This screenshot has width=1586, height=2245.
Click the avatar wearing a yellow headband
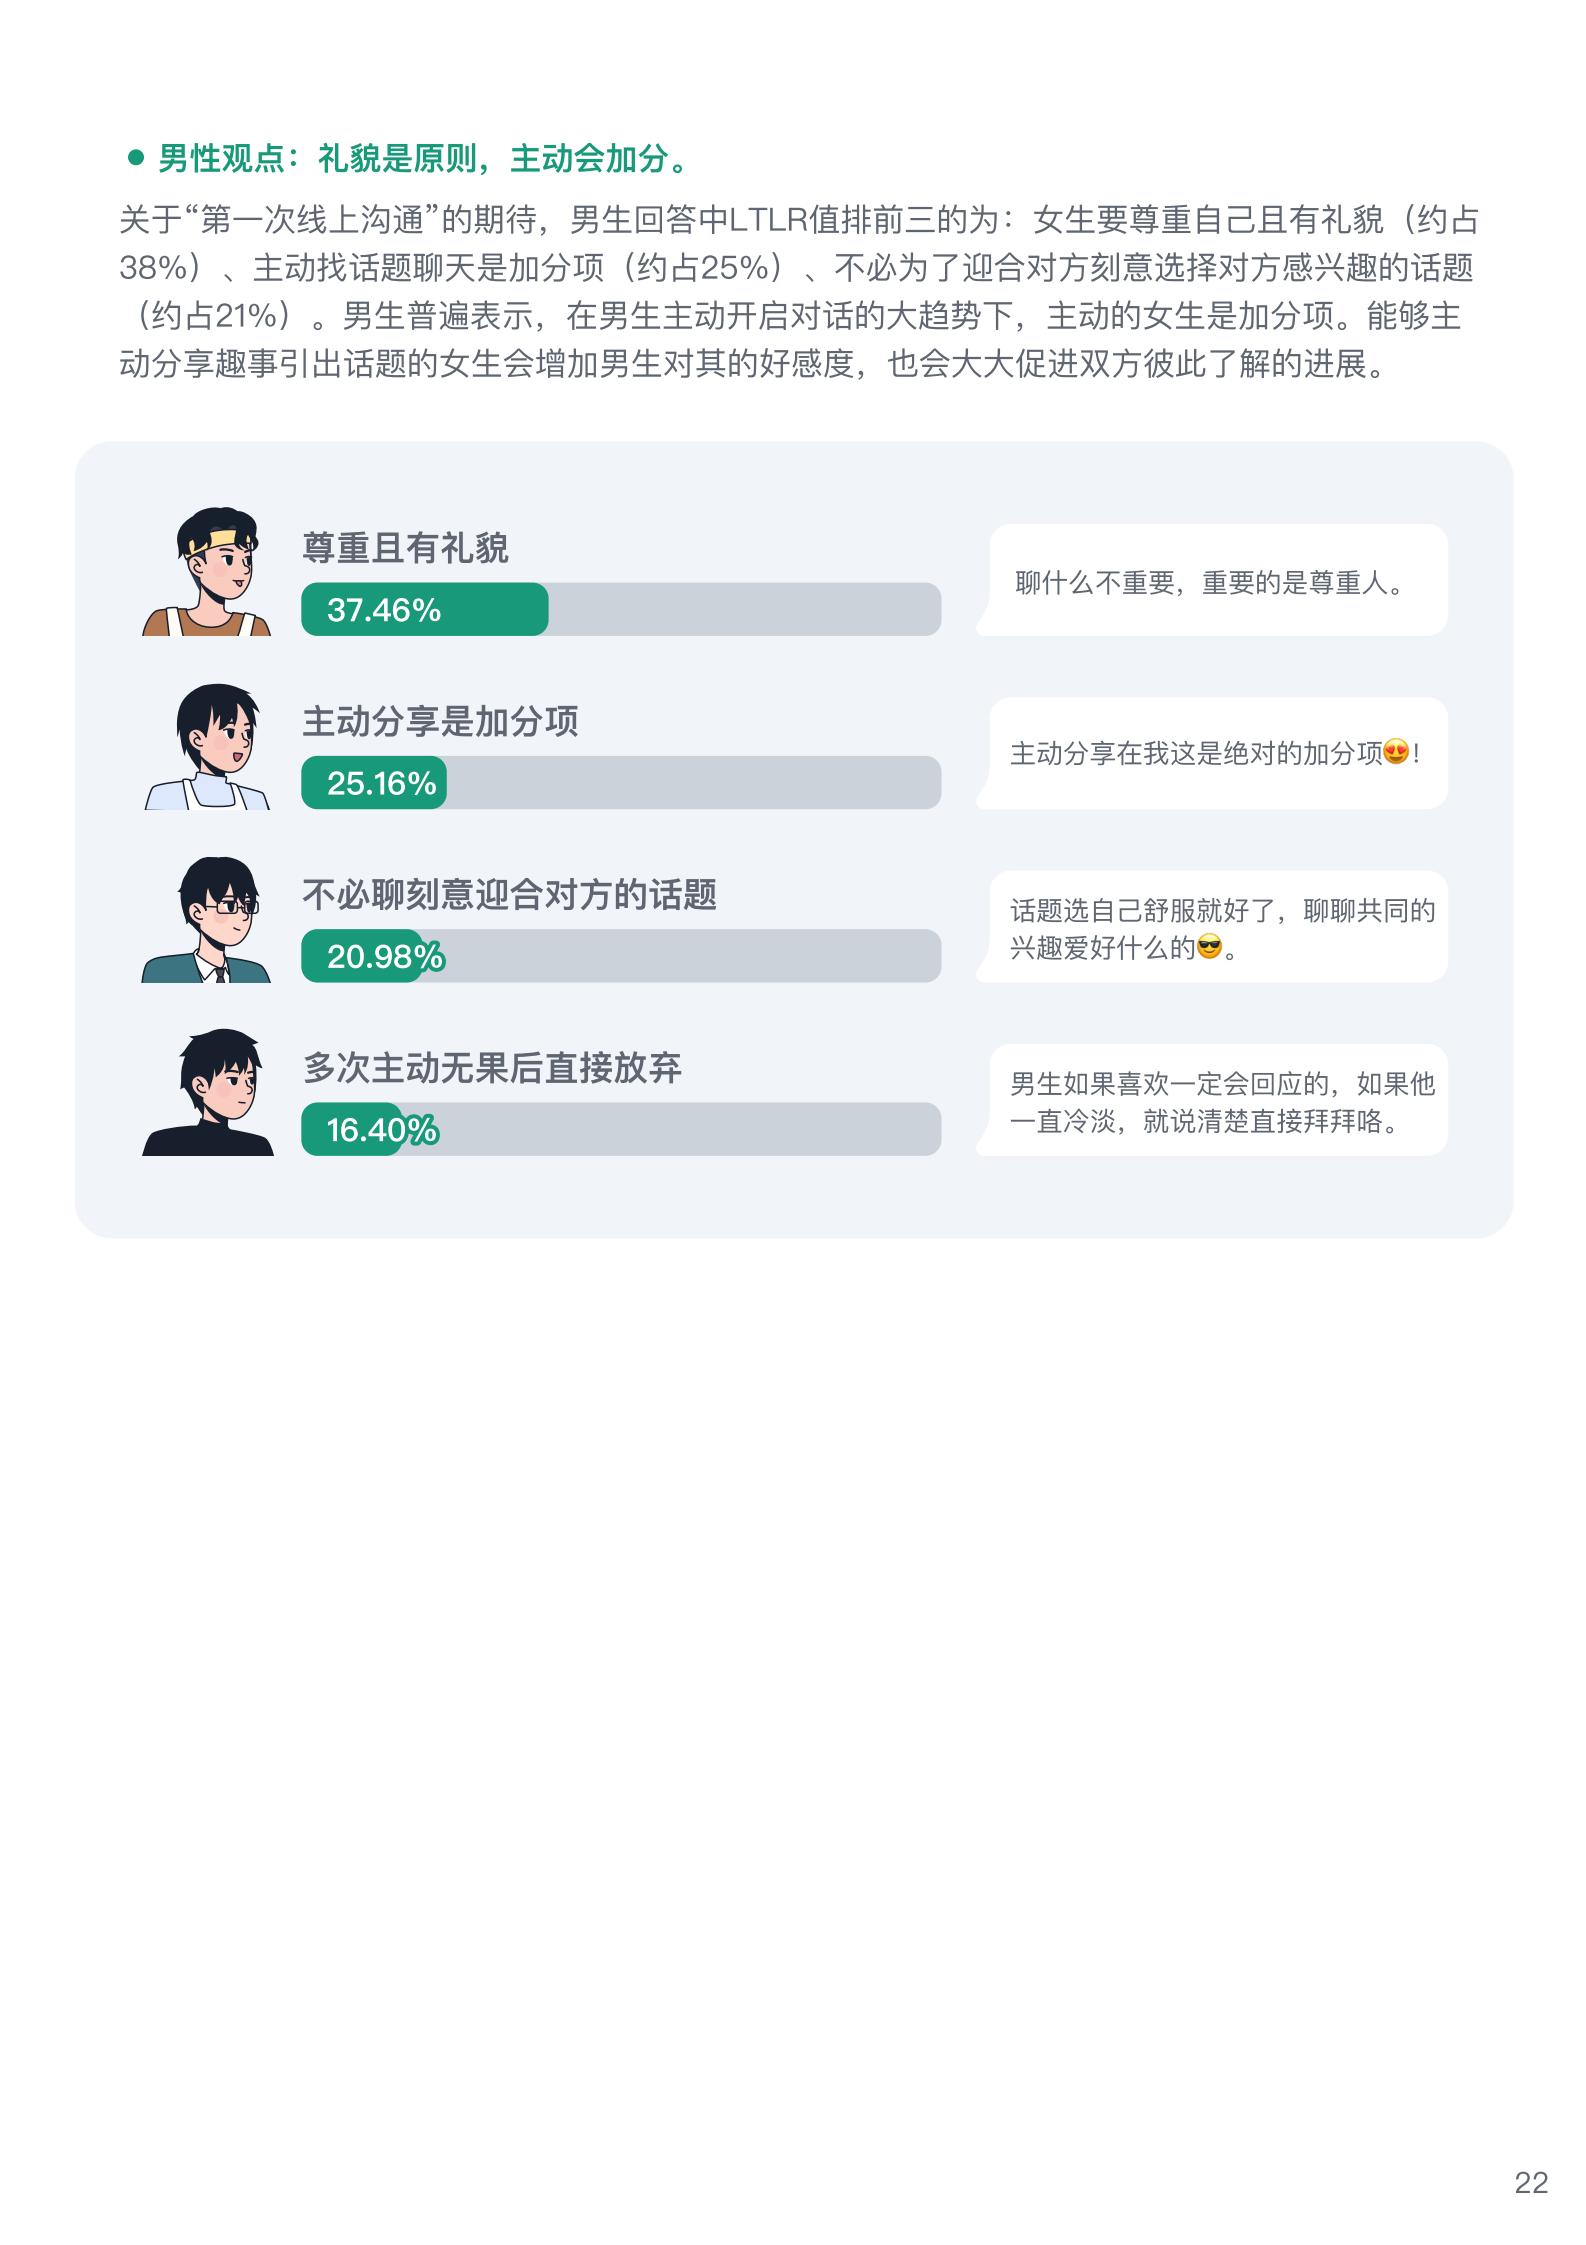click(x=207, y=572)
